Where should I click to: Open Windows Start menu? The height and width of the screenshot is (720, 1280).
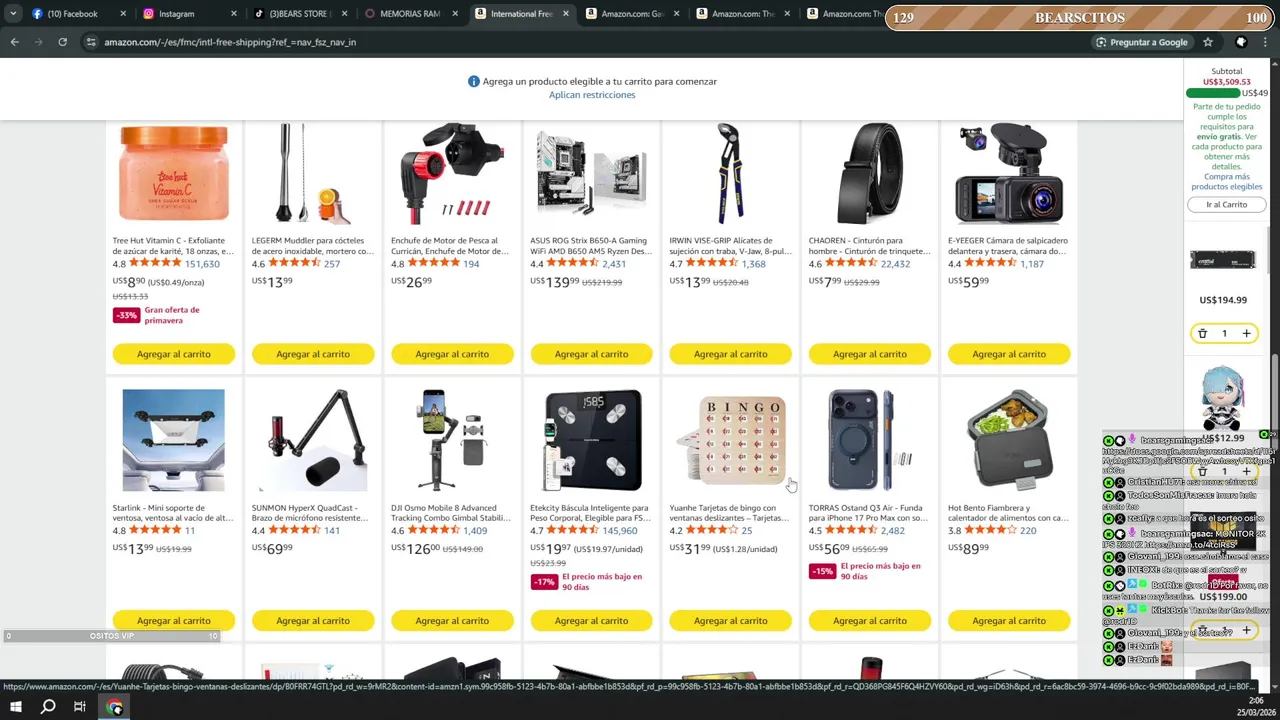point(15,707)
